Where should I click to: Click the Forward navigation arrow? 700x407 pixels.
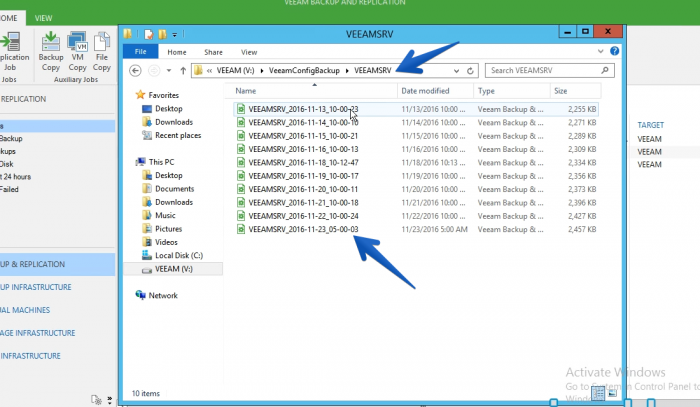coord(154,71)
